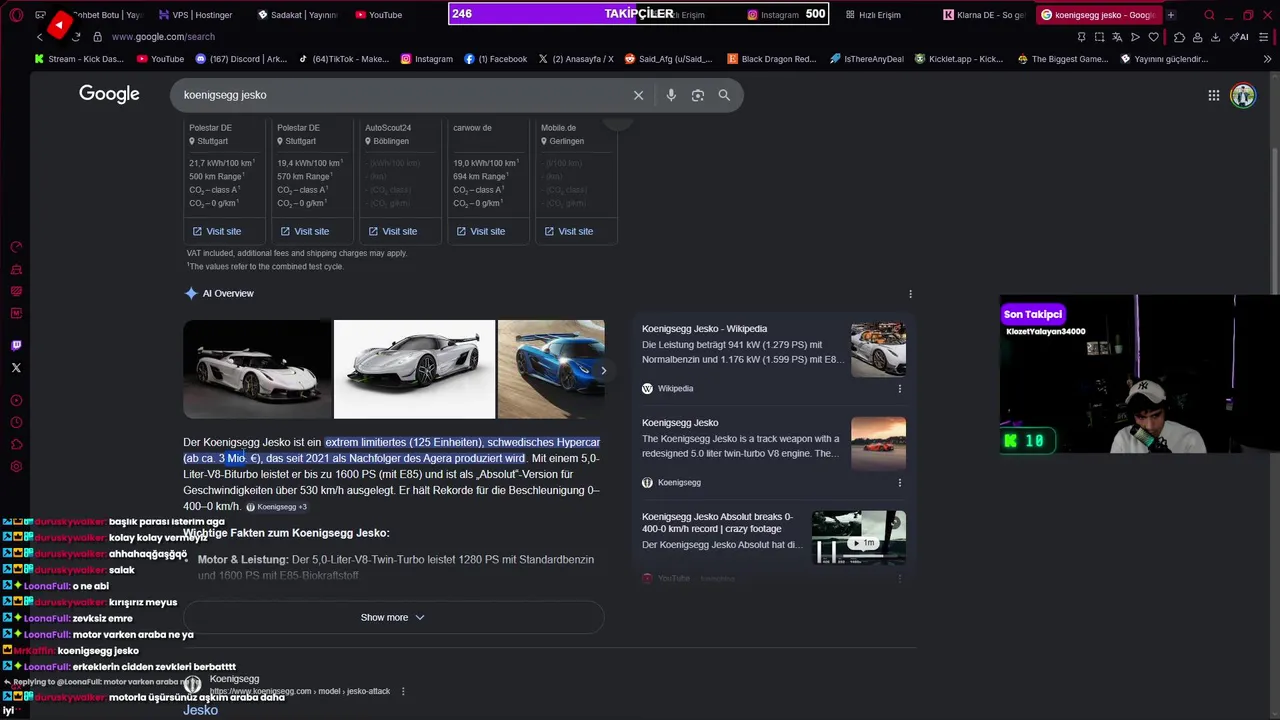Switch to the Klarna DE tab
The image size is (1280, 720).
tap(985, 15)
